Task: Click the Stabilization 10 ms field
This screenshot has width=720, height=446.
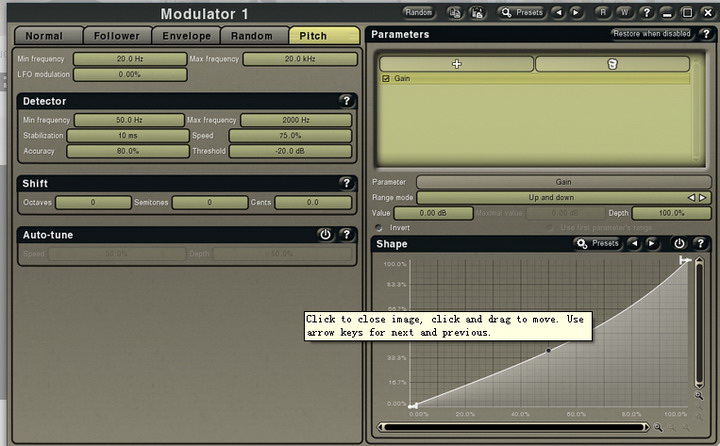Action: [128, 135]
